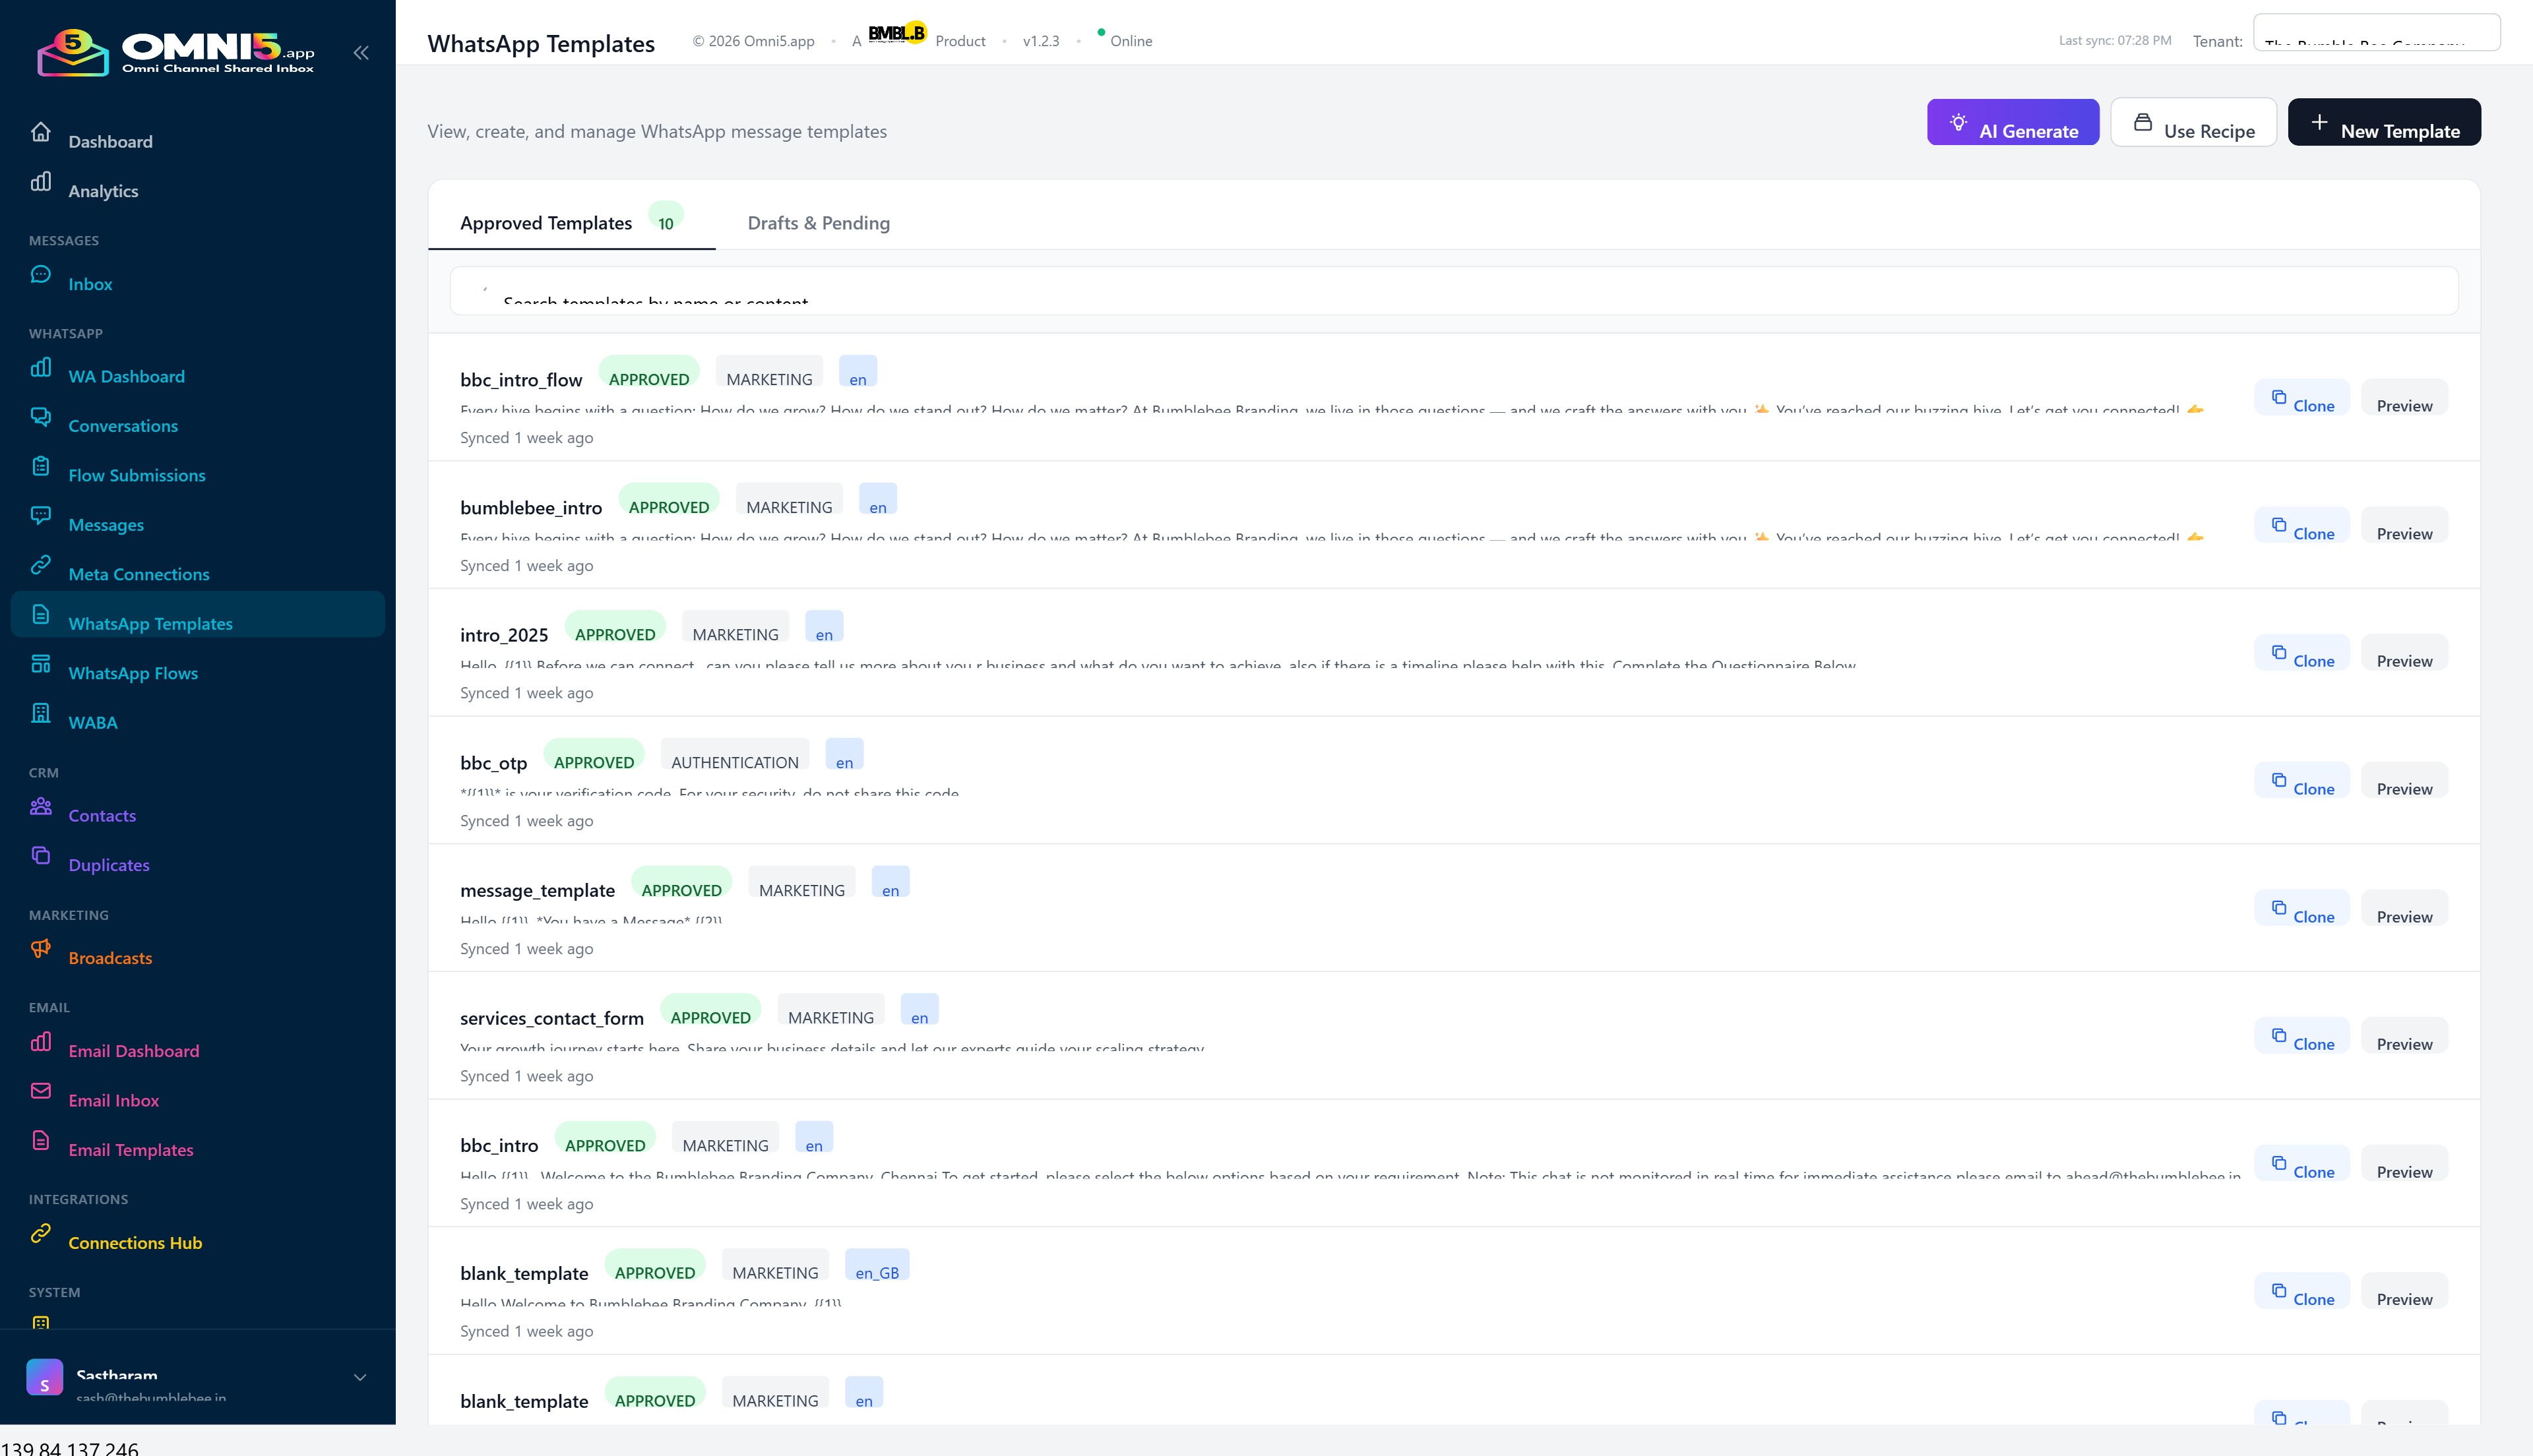Open the WA Dashboard icon
This screenshot has width=2533, height=1456.
pos(41,367)
